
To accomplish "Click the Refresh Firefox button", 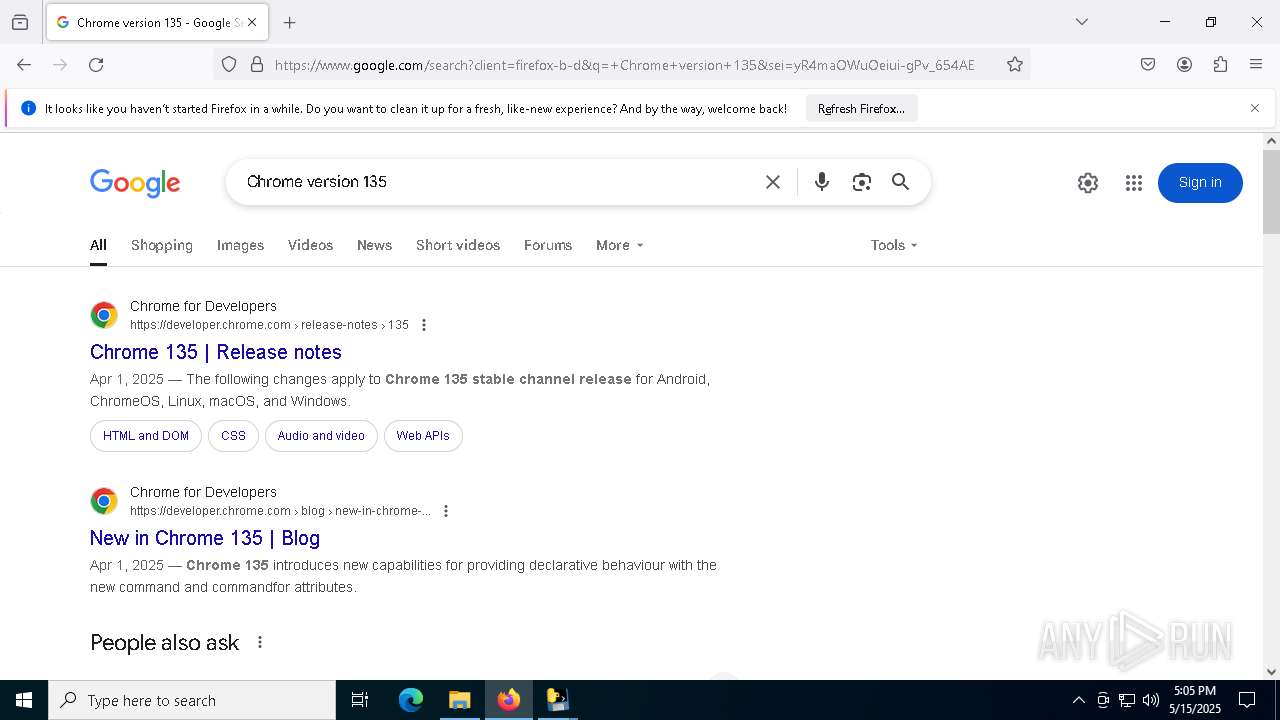I will pos(861,108).
